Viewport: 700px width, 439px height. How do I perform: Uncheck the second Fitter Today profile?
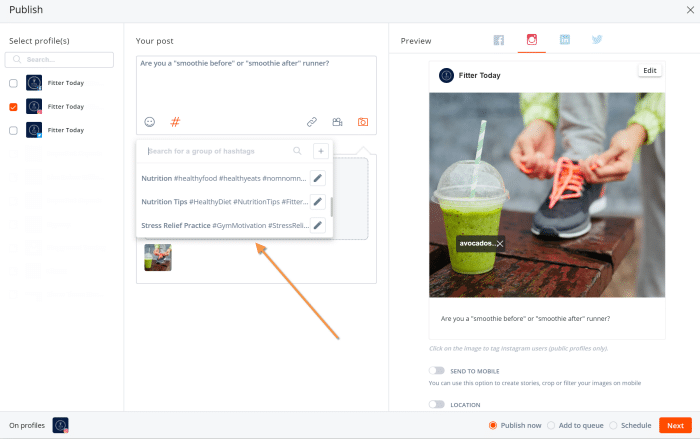coord(13,107)
